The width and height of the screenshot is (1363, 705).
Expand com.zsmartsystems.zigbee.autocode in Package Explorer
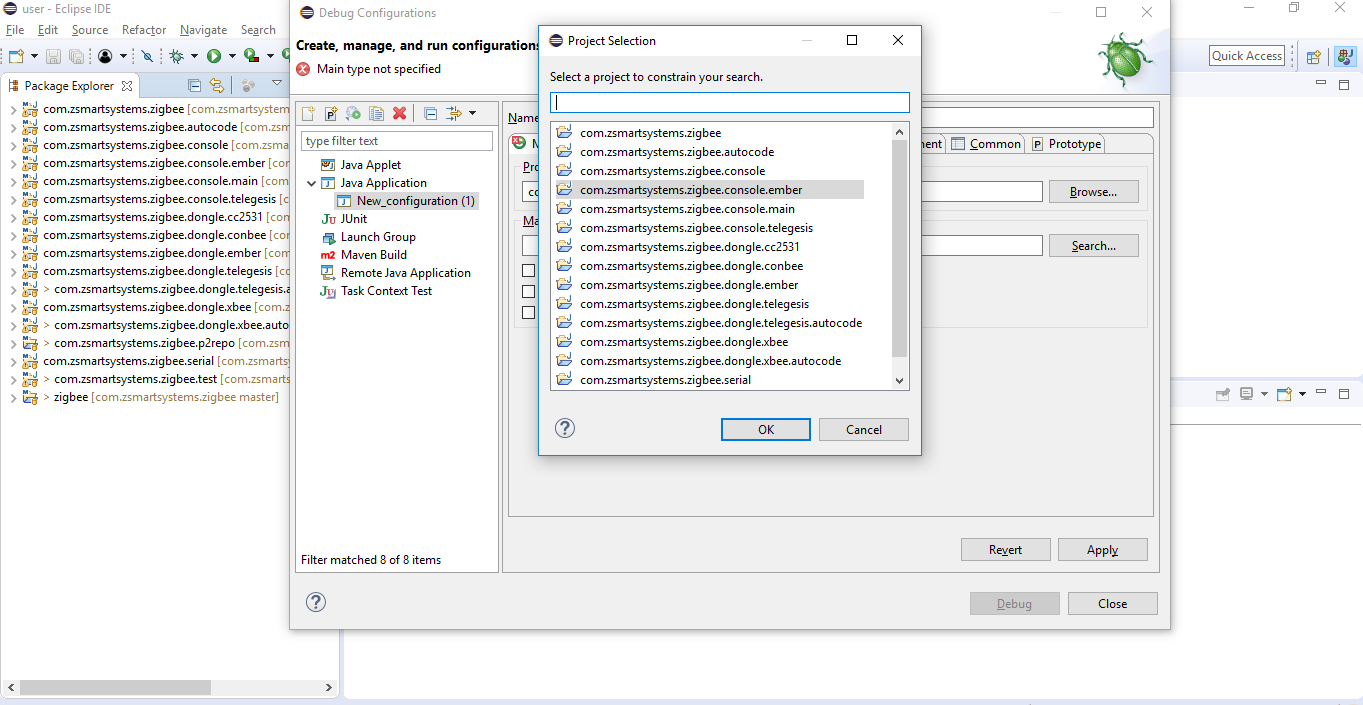(x=13, y=127)
